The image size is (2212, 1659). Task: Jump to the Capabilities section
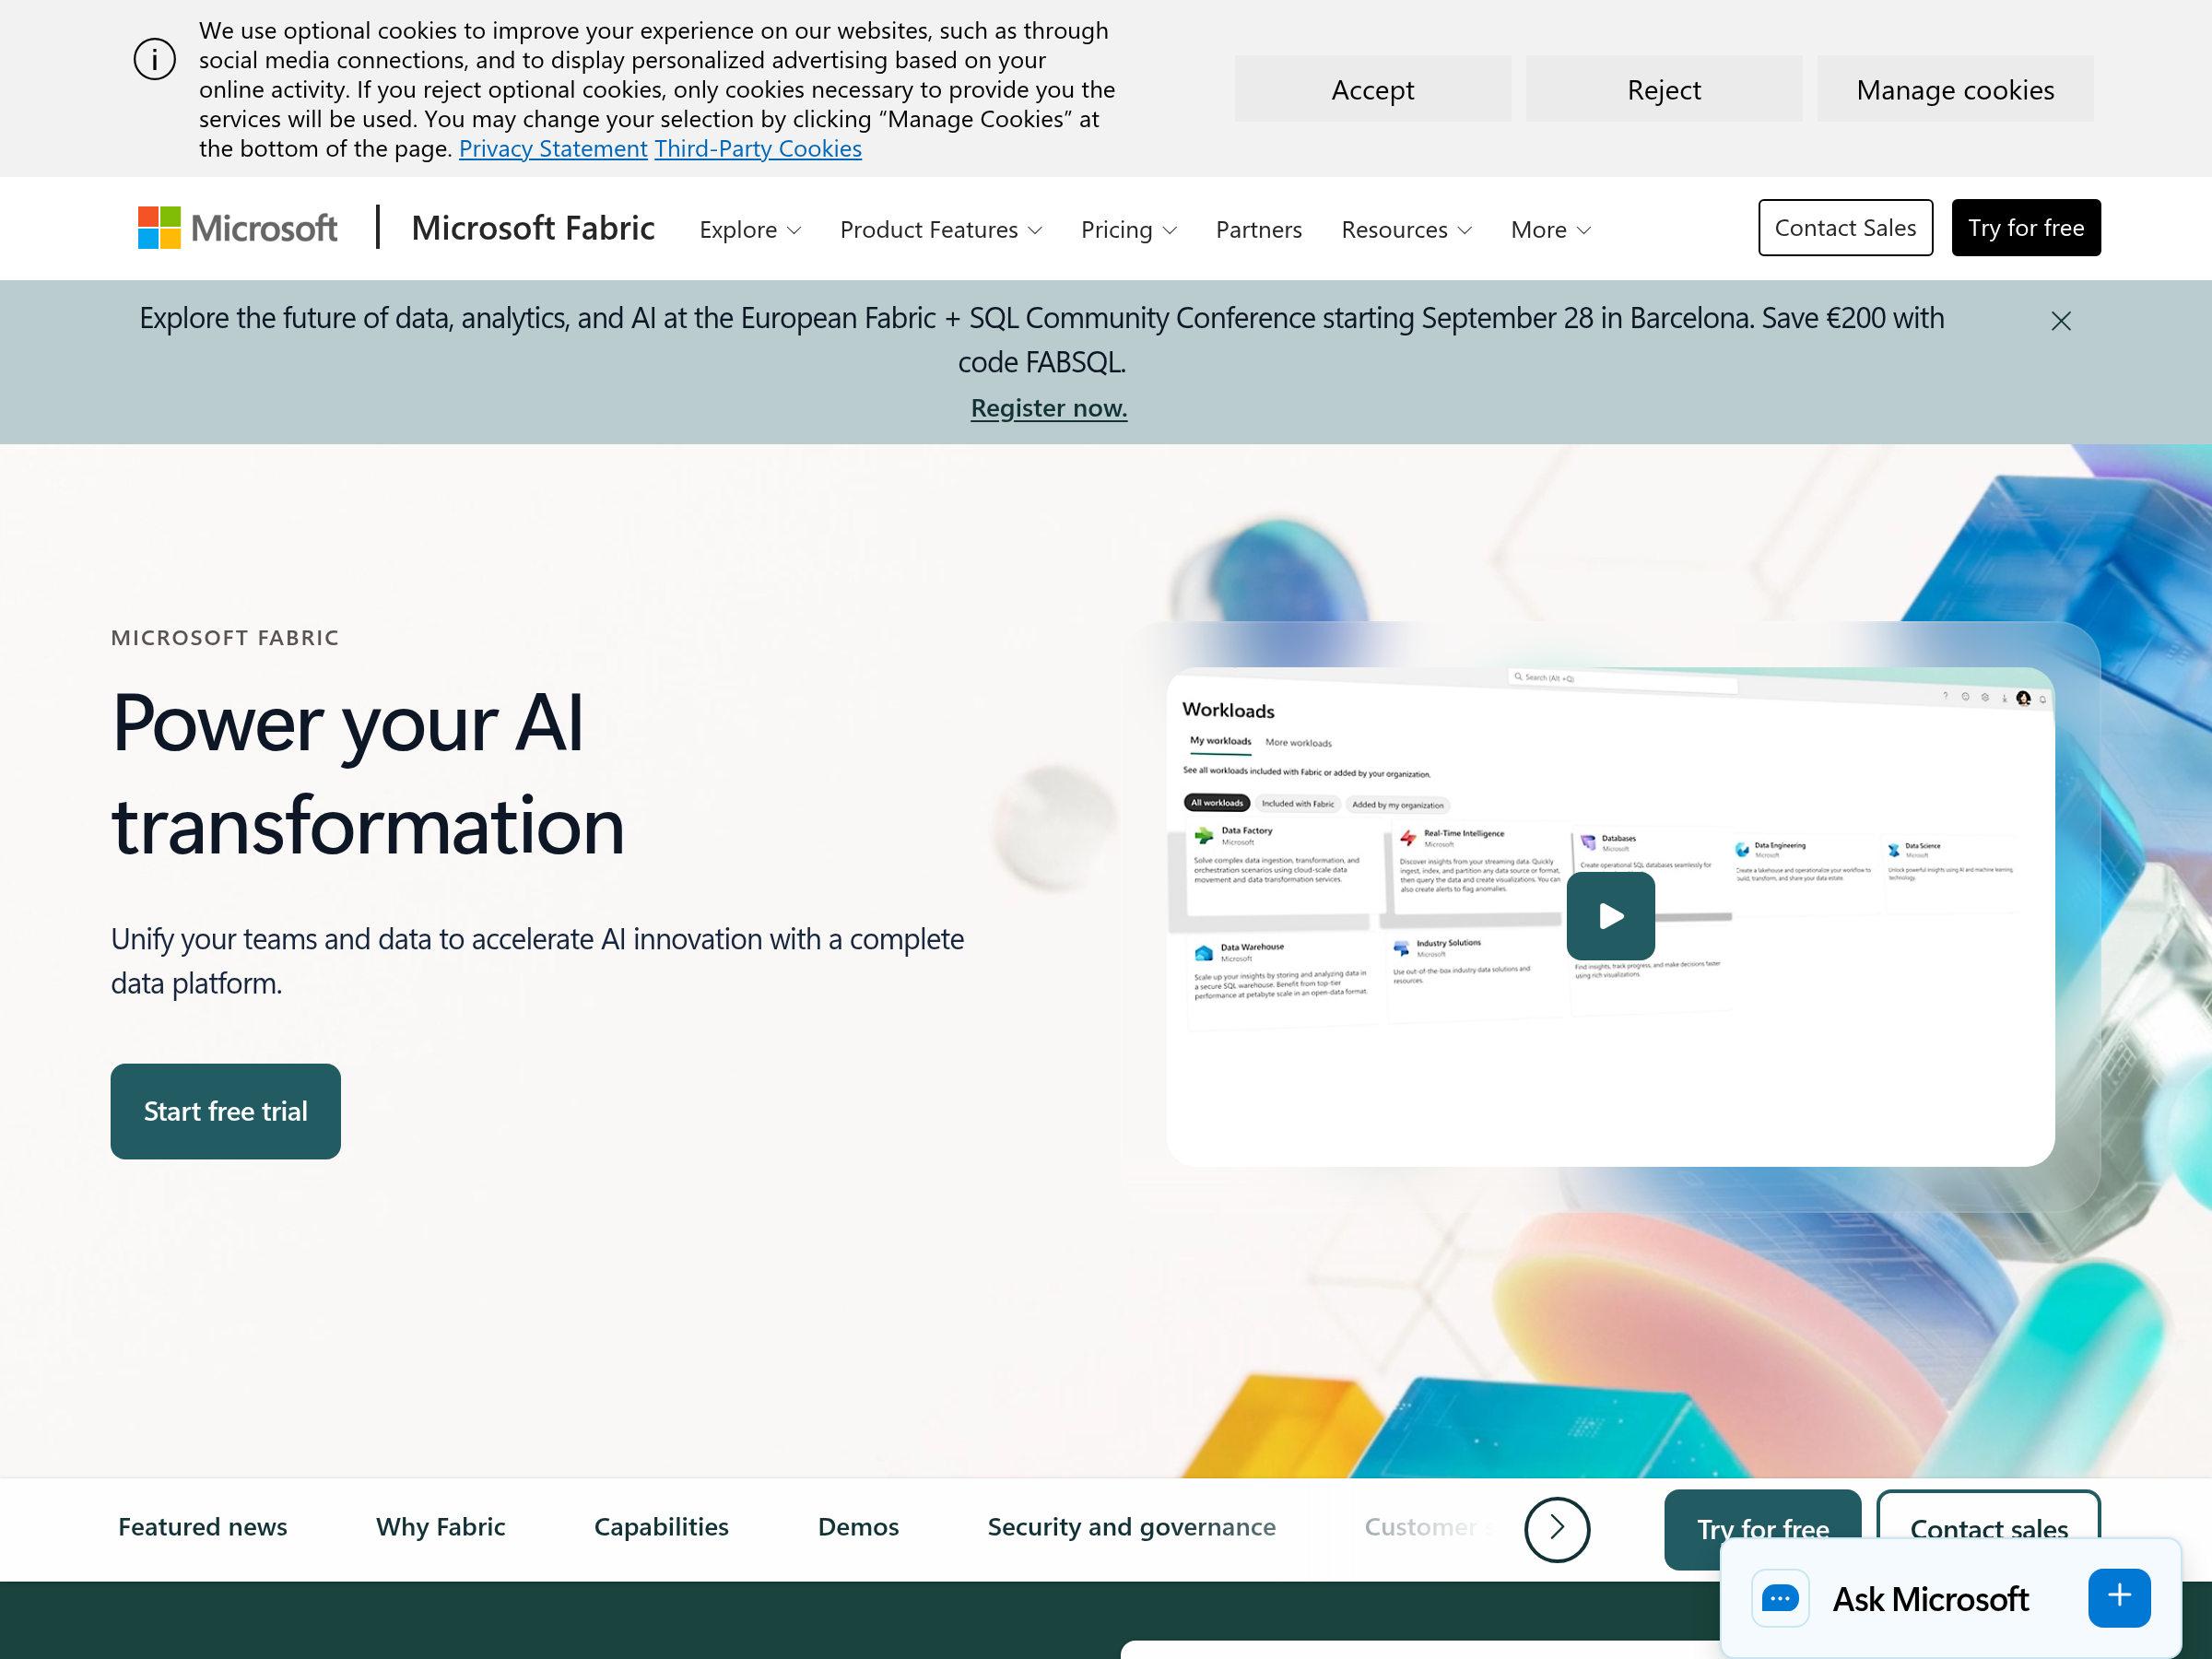(661, 1527)
